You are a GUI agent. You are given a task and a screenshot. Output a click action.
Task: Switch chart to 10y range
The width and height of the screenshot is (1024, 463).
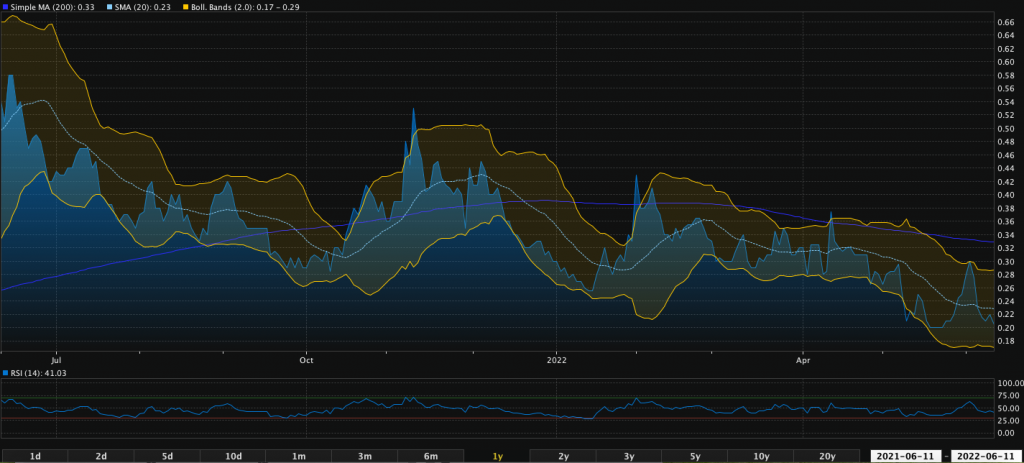coord(761,456)
